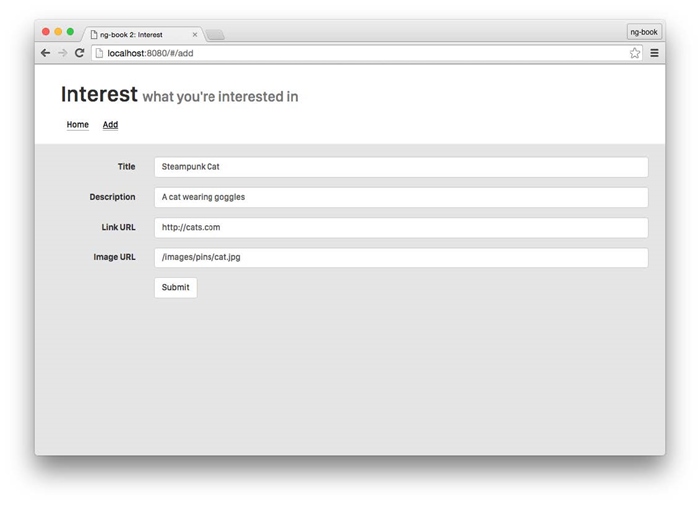Reload the page with refresh icon
700x505 pixels.
[x=80, y=53]
